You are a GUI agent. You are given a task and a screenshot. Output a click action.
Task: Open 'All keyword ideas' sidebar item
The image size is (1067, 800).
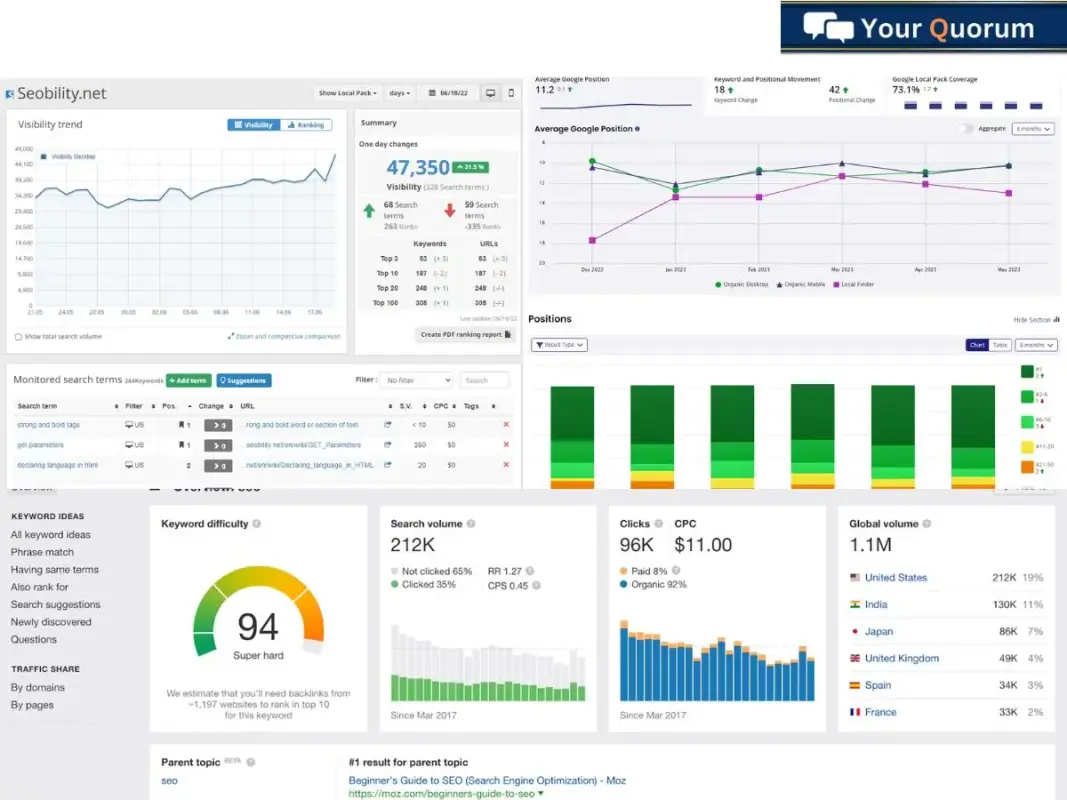[50, 535]
